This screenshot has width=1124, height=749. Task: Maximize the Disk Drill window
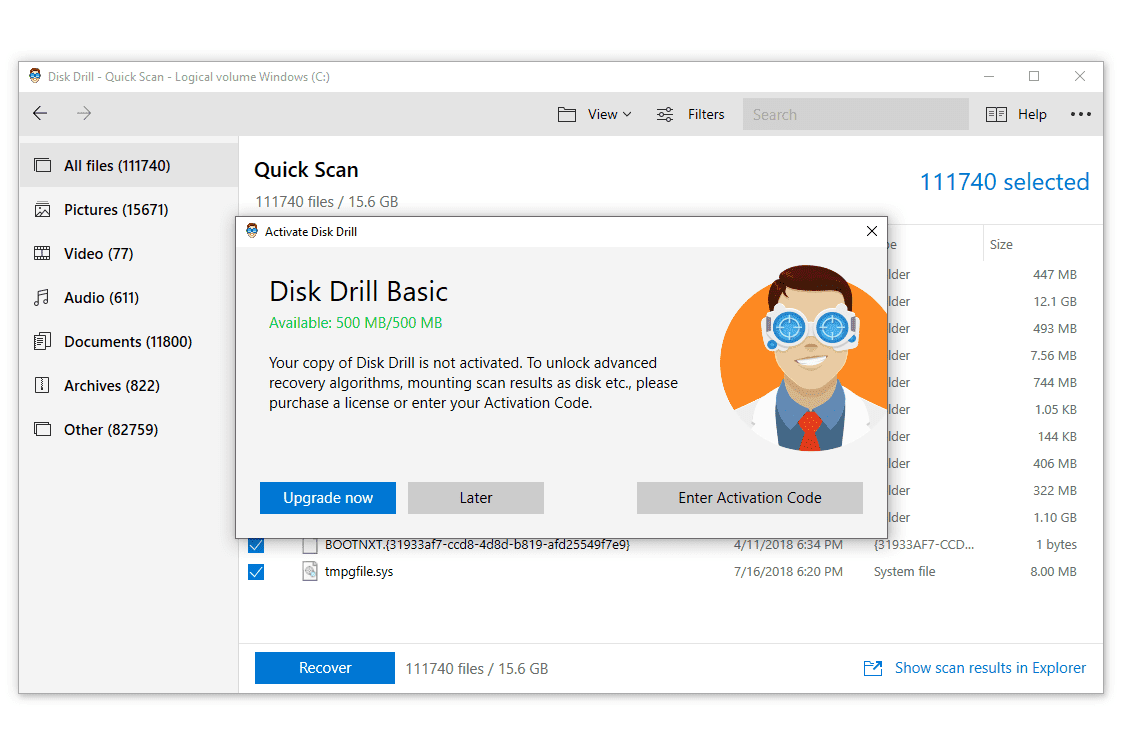pyautogui.click(x=1034, y=76)
